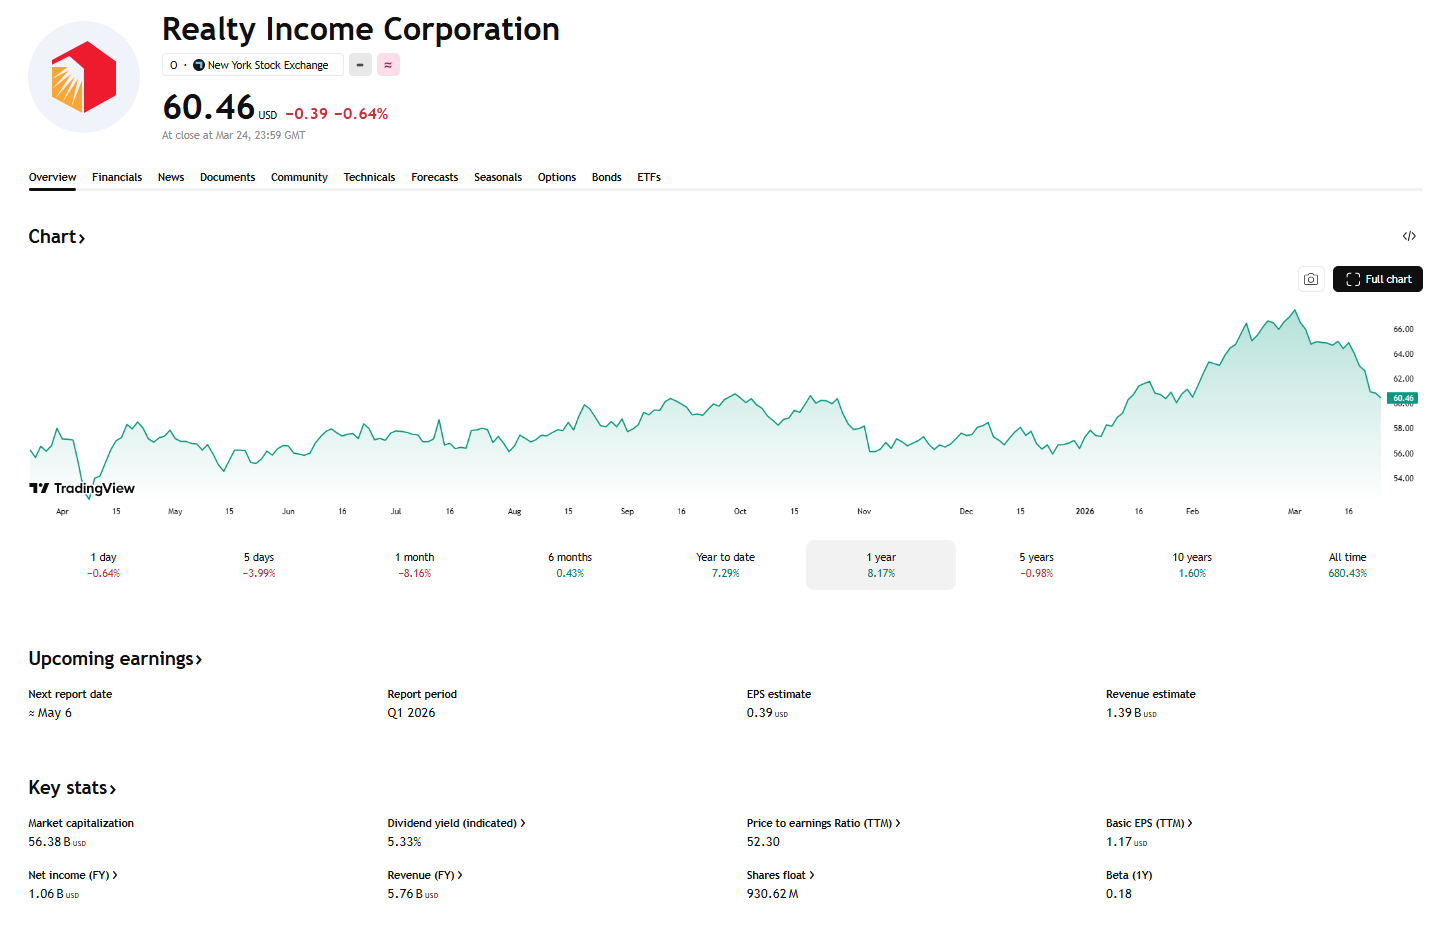Open Dividend yield (indicated) details

[x=456, y=823]
